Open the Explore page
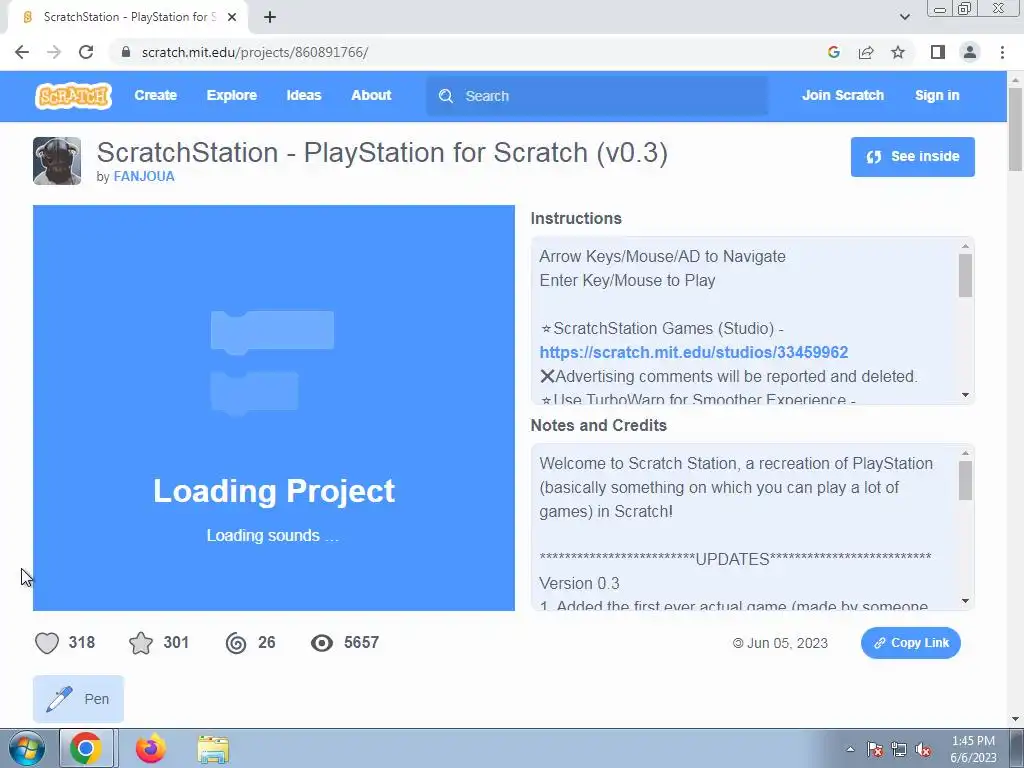The height and width of the screenshot is (768, 1024). pyautogui.click(x=232, y=95)
